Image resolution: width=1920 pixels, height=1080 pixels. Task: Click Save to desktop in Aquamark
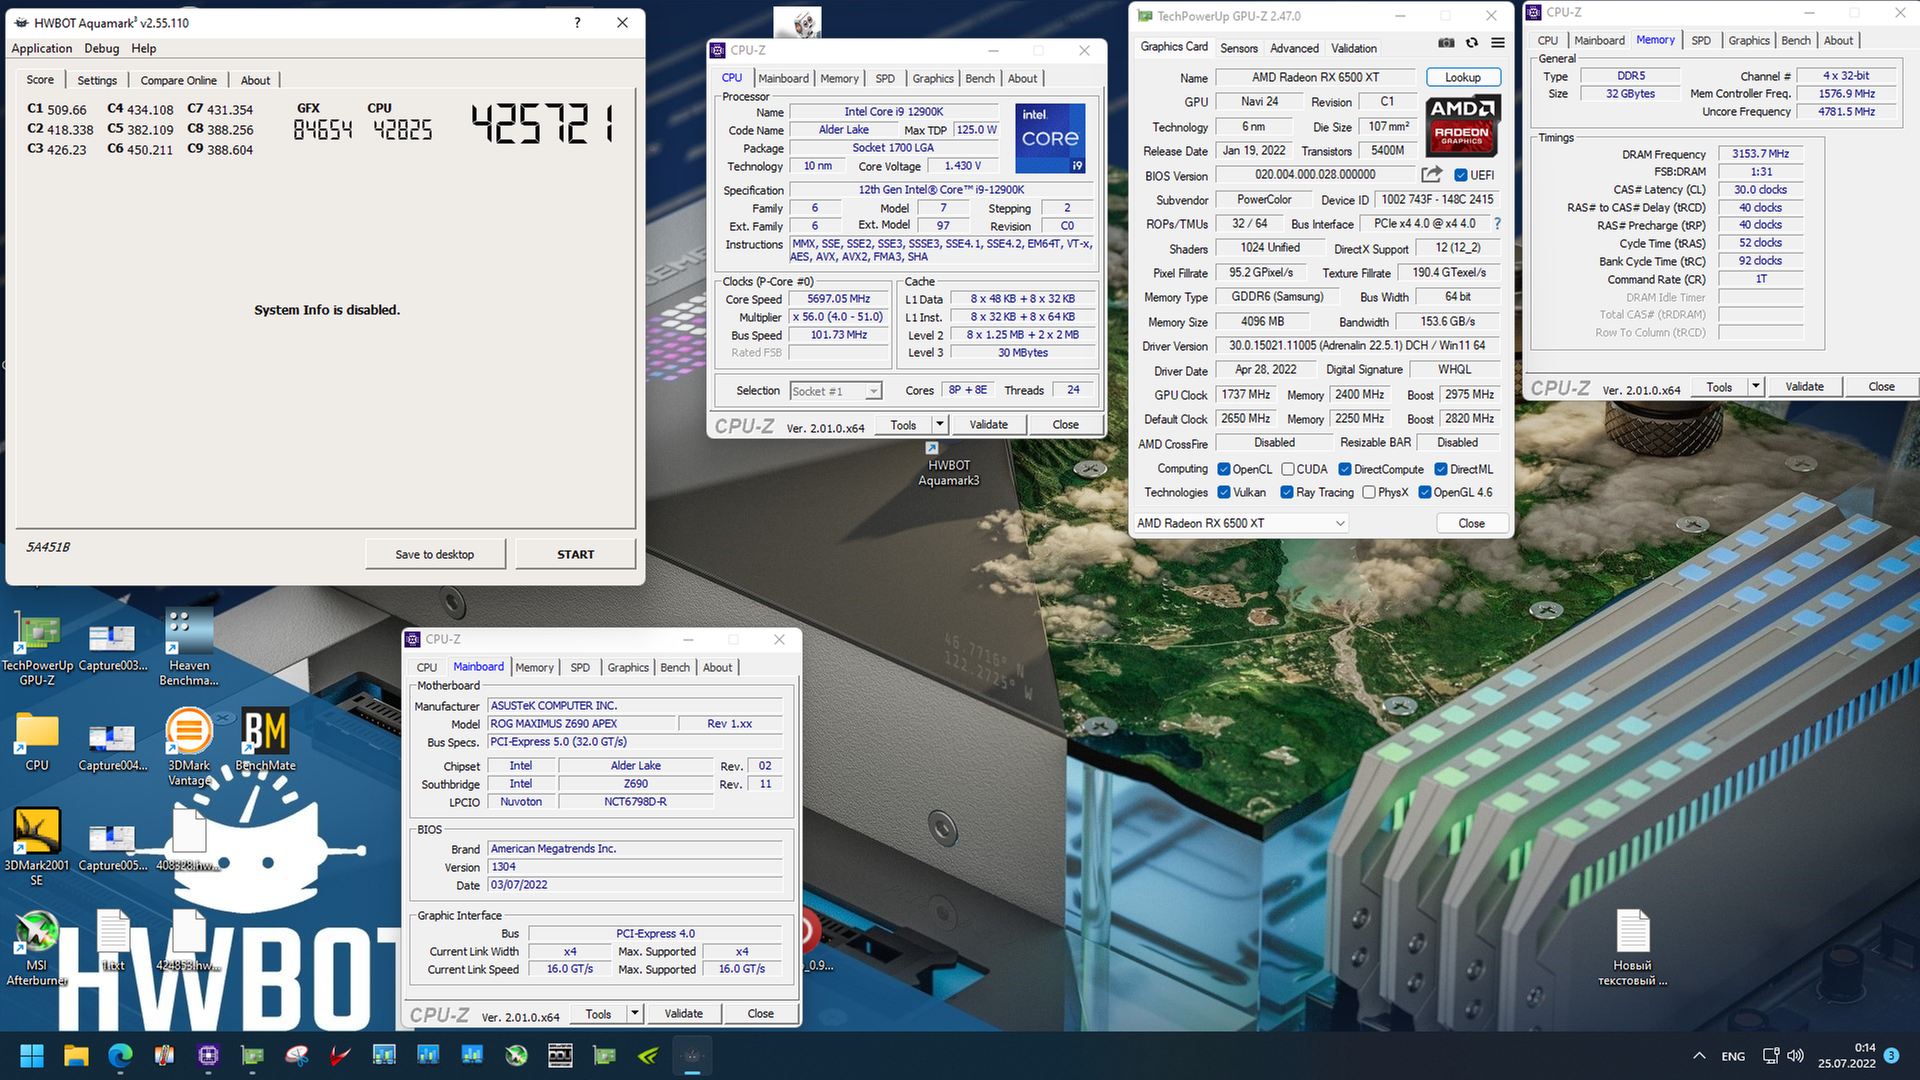(x=434, y=554)
